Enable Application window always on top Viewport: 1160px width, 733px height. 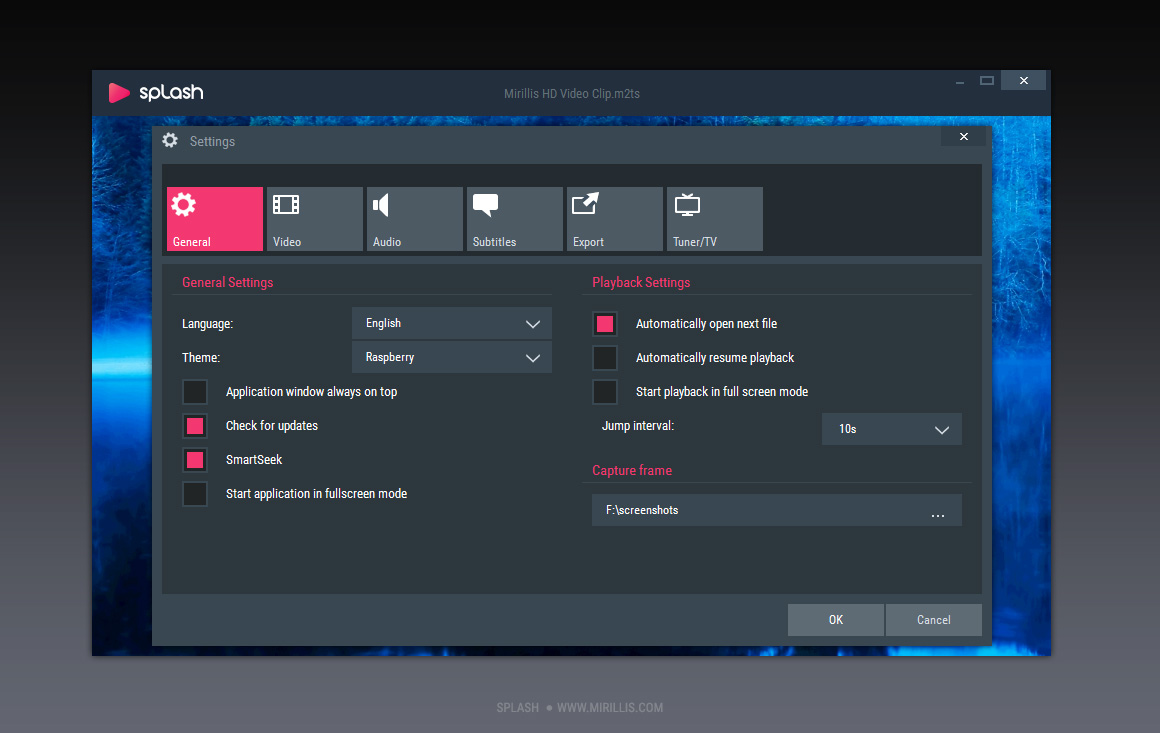pos(195,392)
